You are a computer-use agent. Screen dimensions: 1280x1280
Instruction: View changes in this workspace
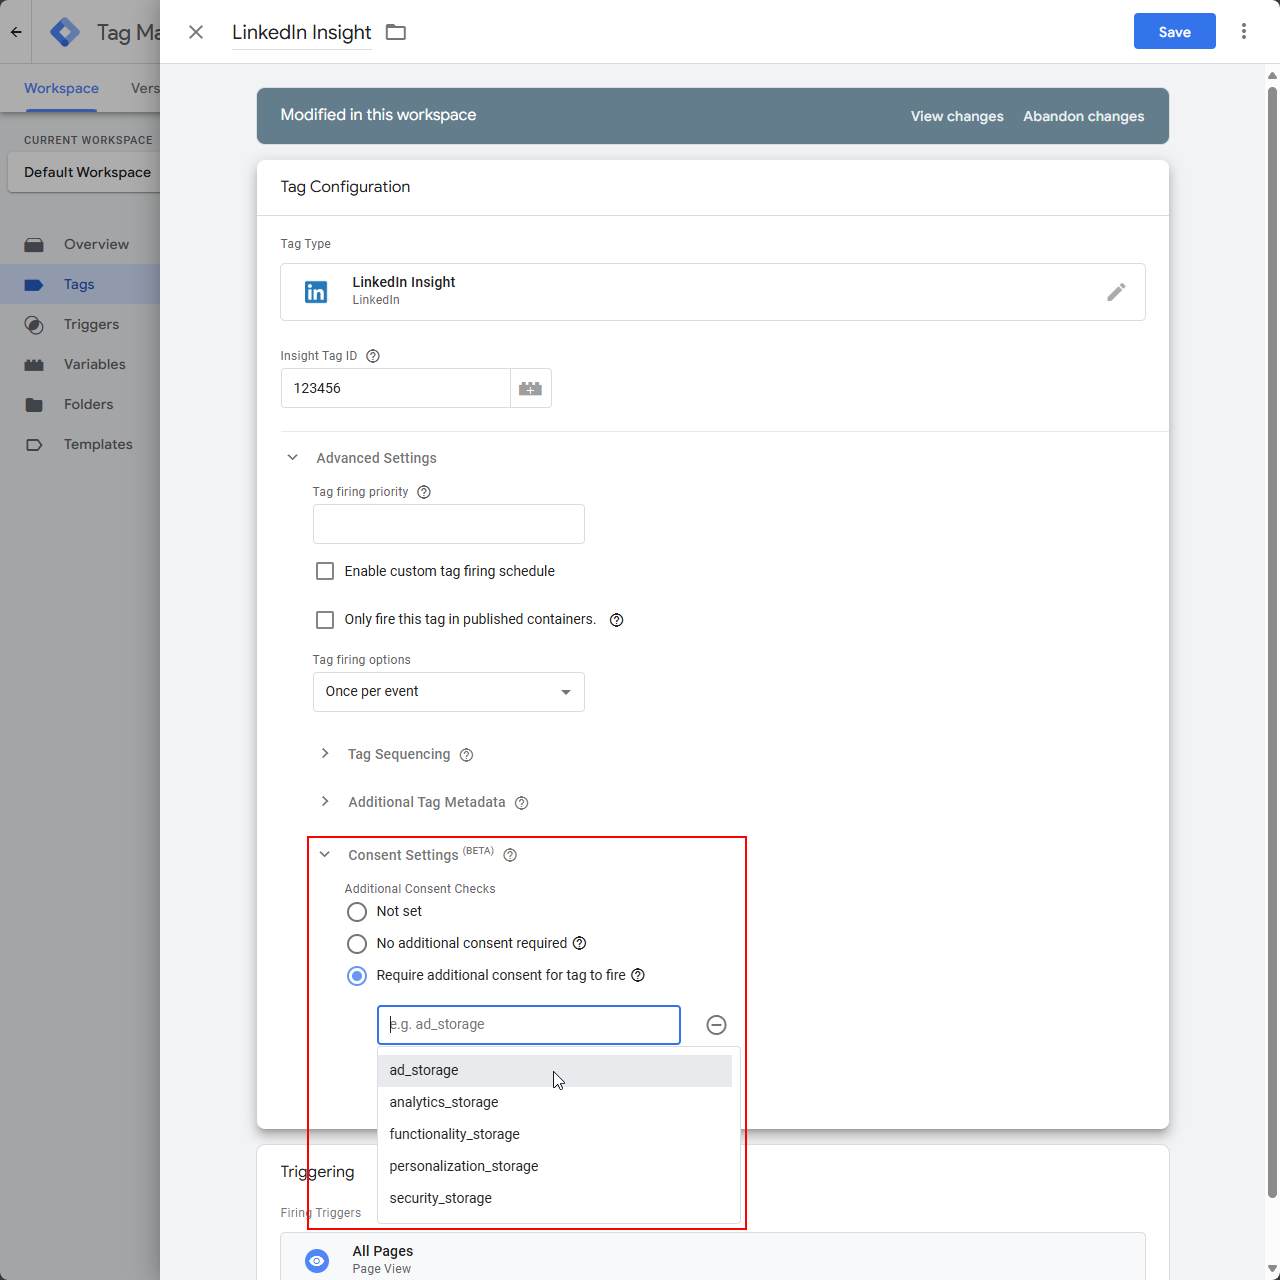957,116
